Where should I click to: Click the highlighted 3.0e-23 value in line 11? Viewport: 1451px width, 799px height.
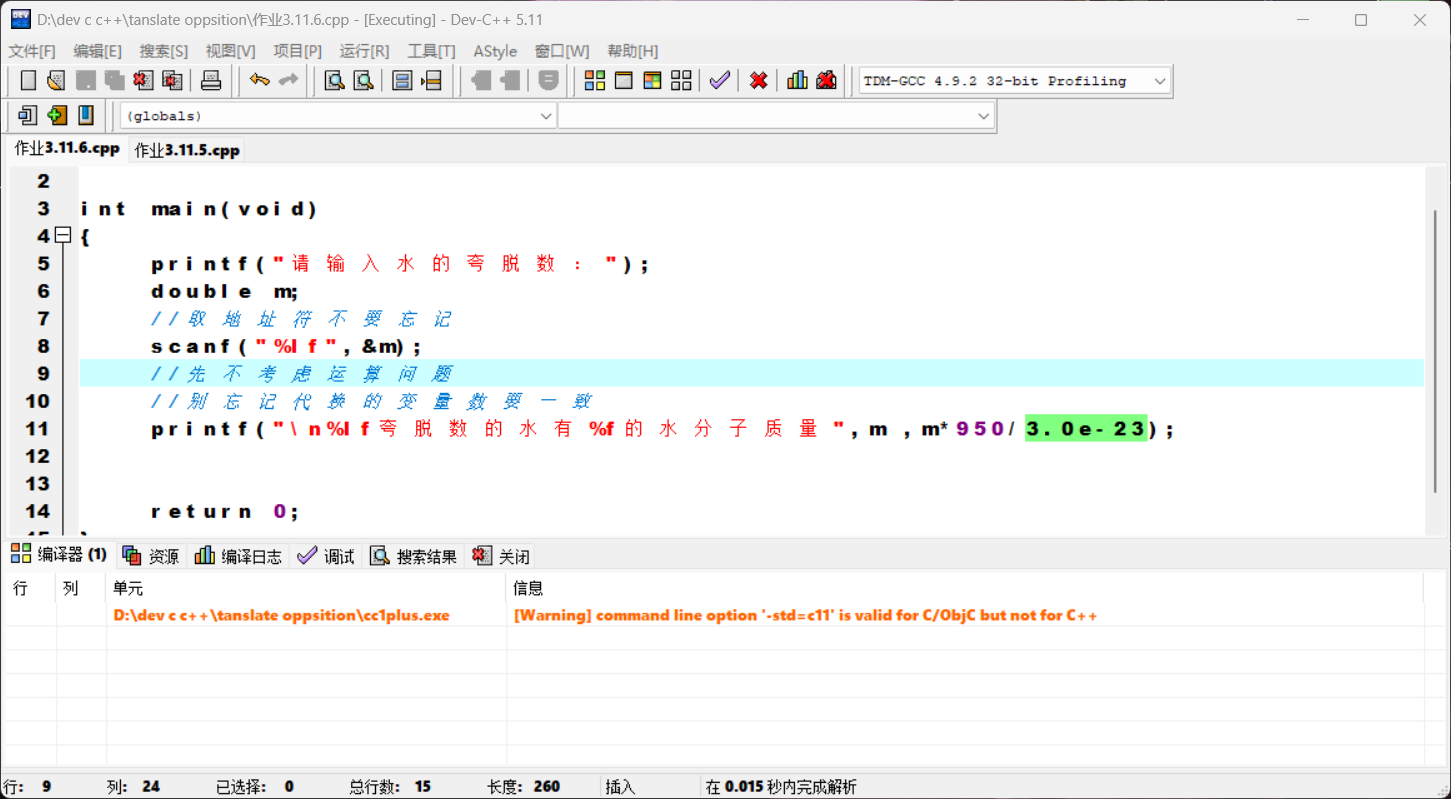1086,429
